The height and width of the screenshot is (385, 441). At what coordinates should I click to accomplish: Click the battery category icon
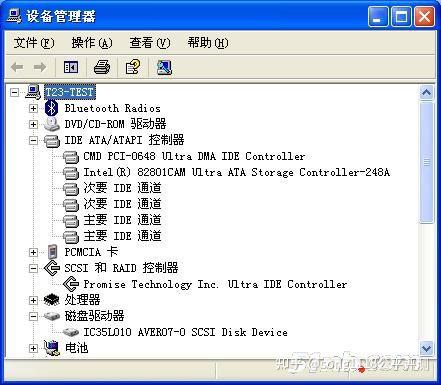pos(52,348)
